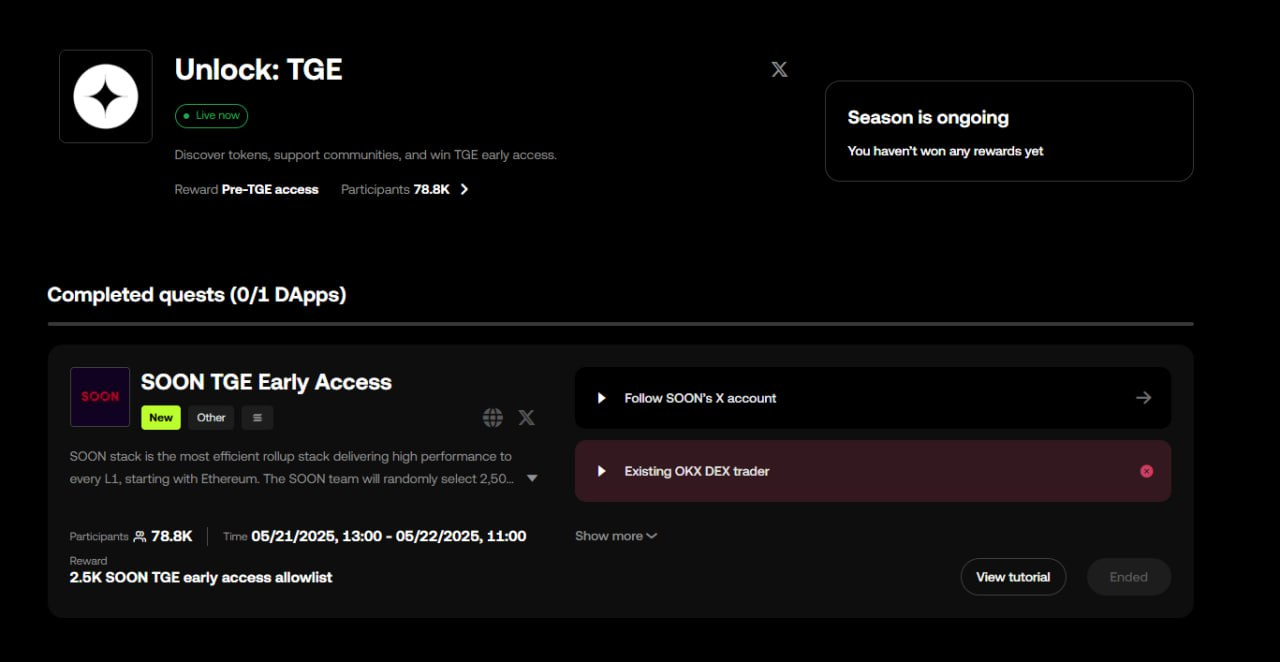Screen dimensions: 1280x662
Task: Click the Unlock: TGE star logo
Action: coord(106,96)
